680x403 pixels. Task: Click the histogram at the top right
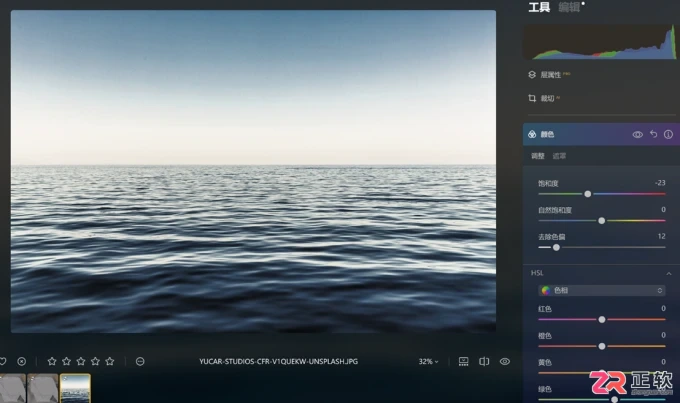[x=601, y=42]
